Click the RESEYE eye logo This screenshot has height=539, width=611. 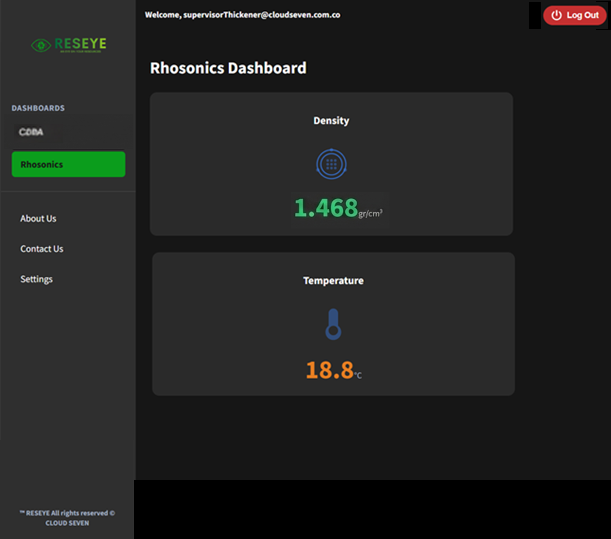(x=41, y=46)
